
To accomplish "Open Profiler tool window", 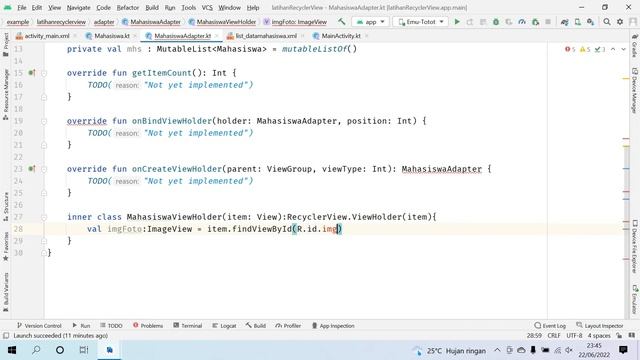I will (x=288, y=326).
